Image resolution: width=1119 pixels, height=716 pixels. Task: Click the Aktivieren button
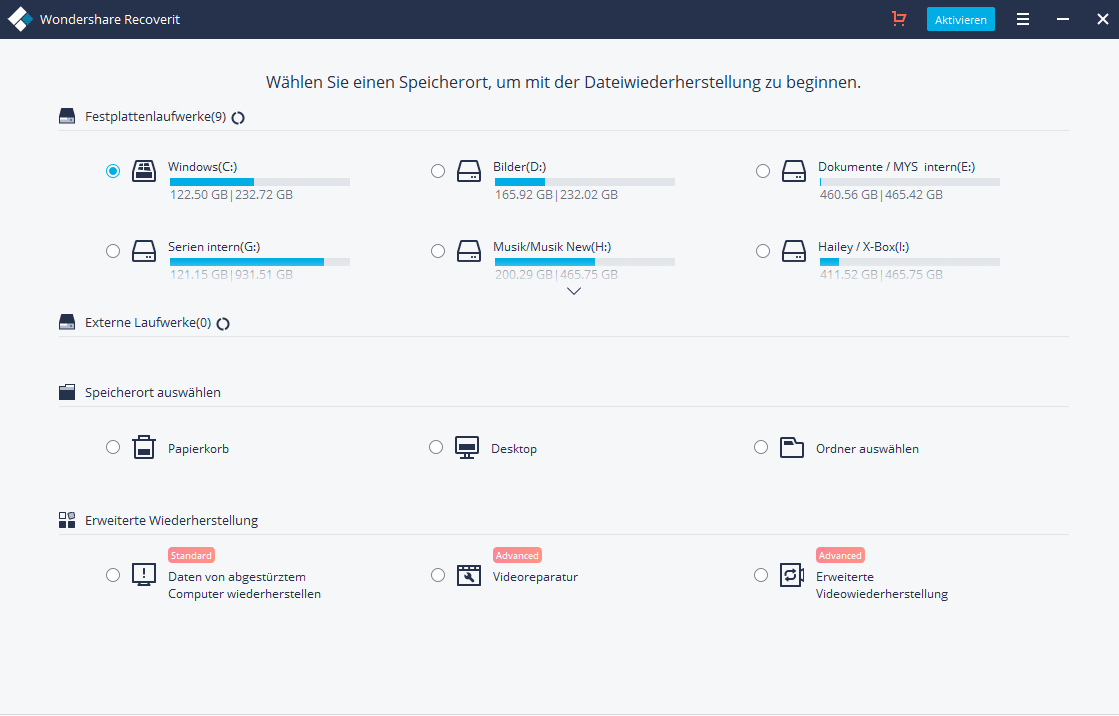click(960, 19)
